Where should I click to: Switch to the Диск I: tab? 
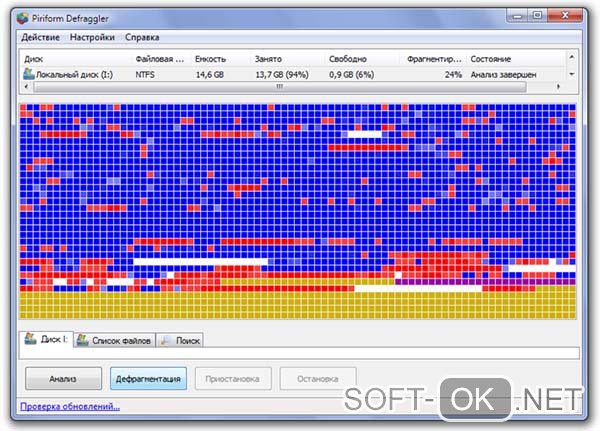(46, 340)
